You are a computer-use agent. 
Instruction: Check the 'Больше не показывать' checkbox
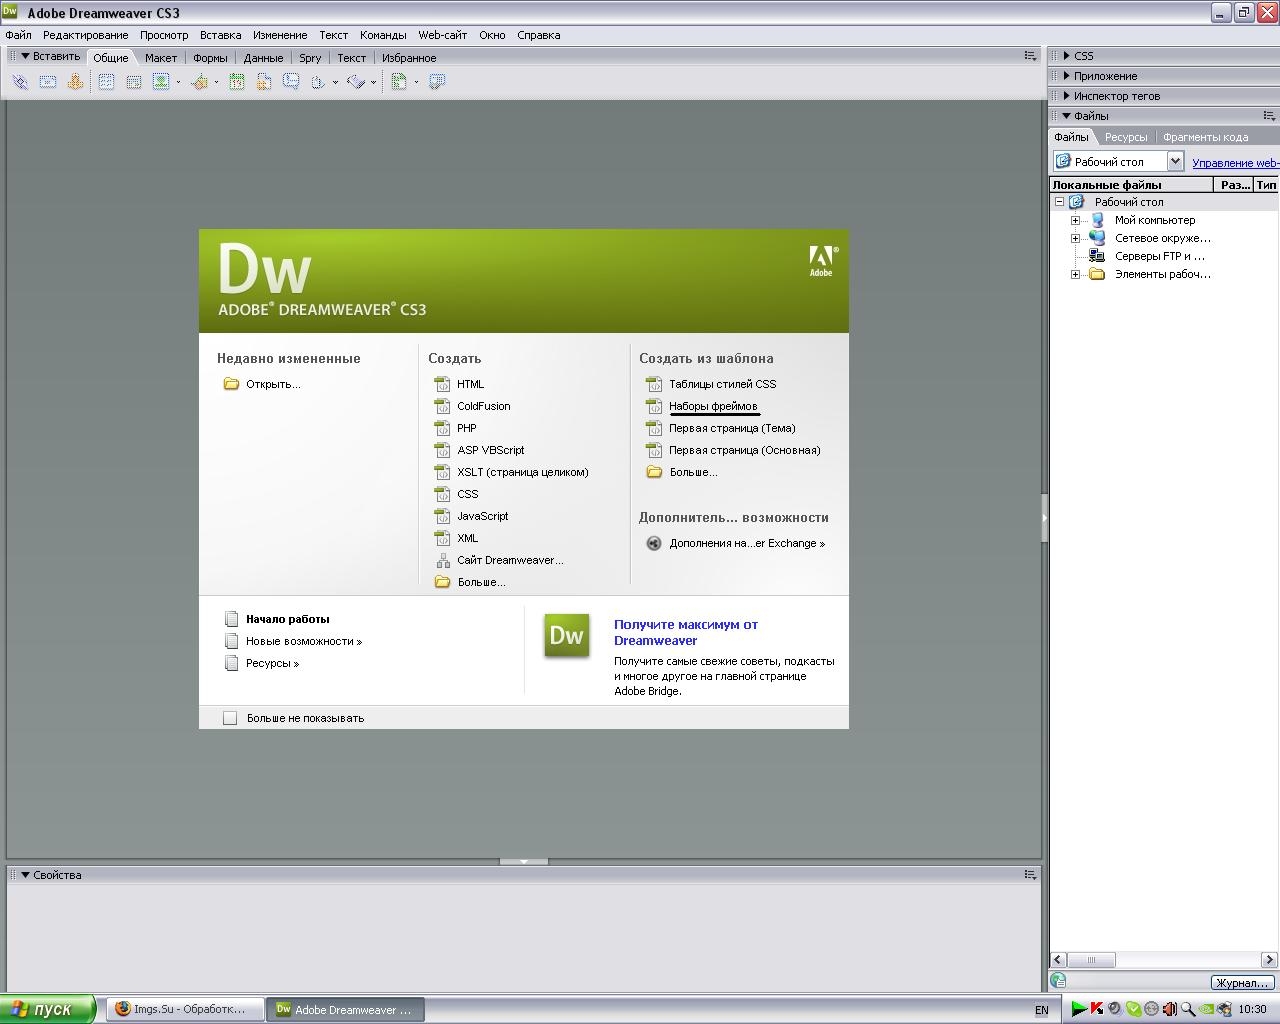pos(230,718)
